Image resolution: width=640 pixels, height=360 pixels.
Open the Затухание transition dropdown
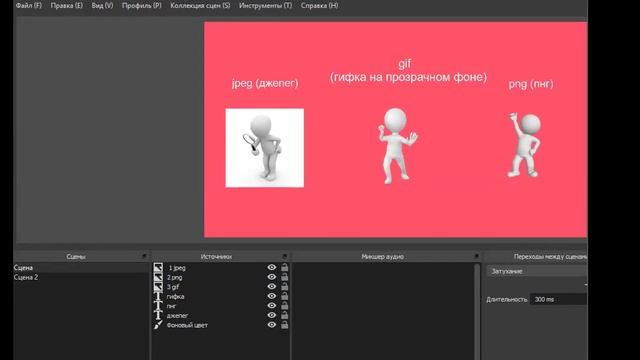coord(537,271)
